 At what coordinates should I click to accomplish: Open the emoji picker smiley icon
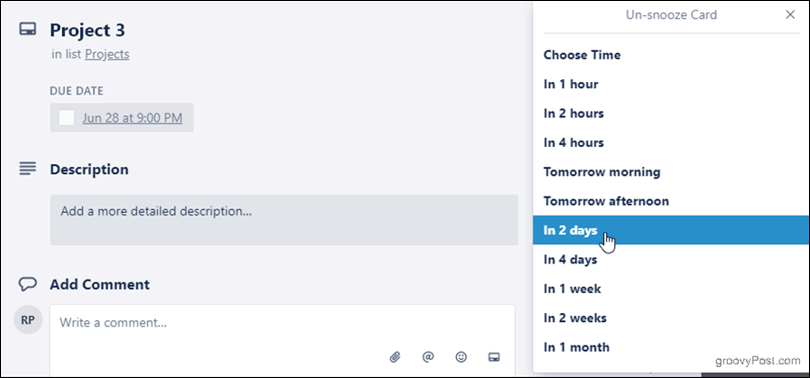[x=461, y=357]
